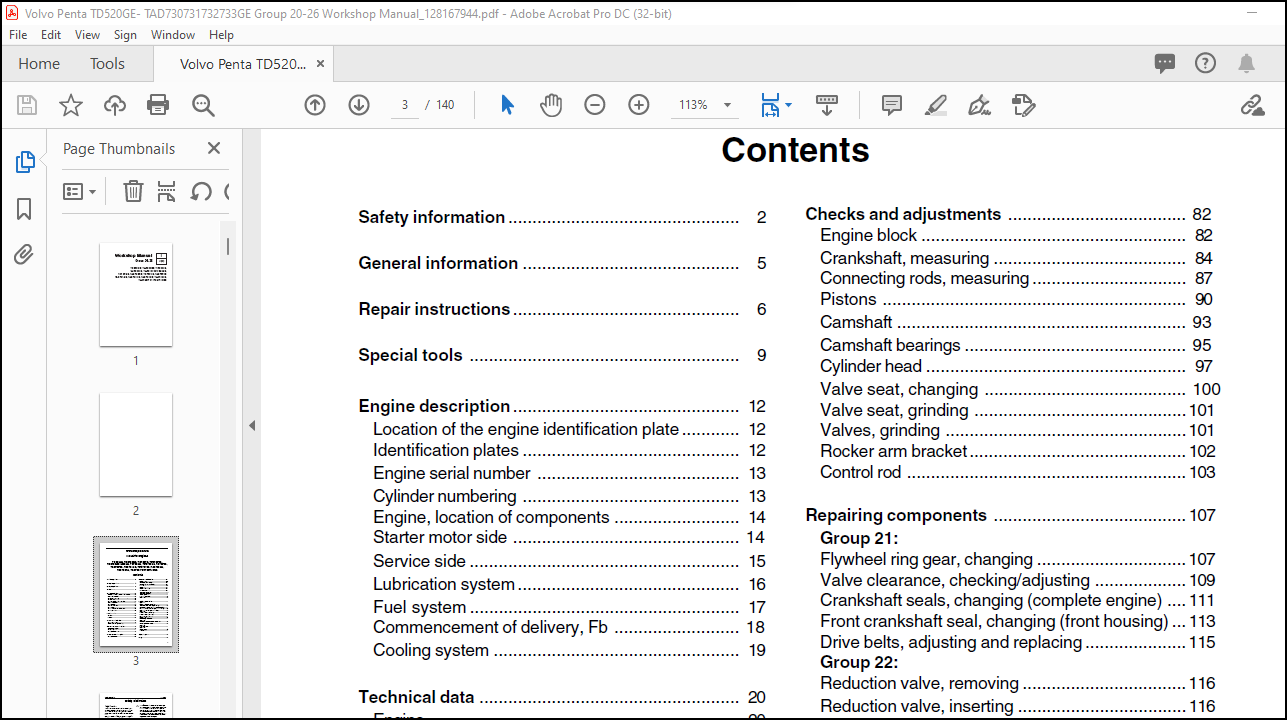Screen dimensions: 1287x720
Task: Select the Volvo Penta TD520 document tab
Action: [x=243, y=64]
